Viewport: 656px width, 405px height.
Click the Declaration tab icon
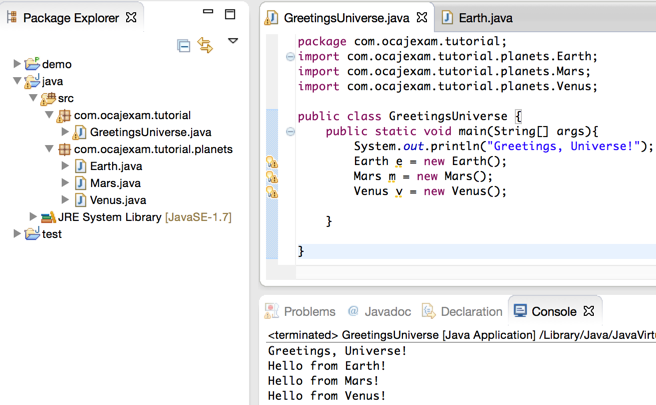(428, 311)
